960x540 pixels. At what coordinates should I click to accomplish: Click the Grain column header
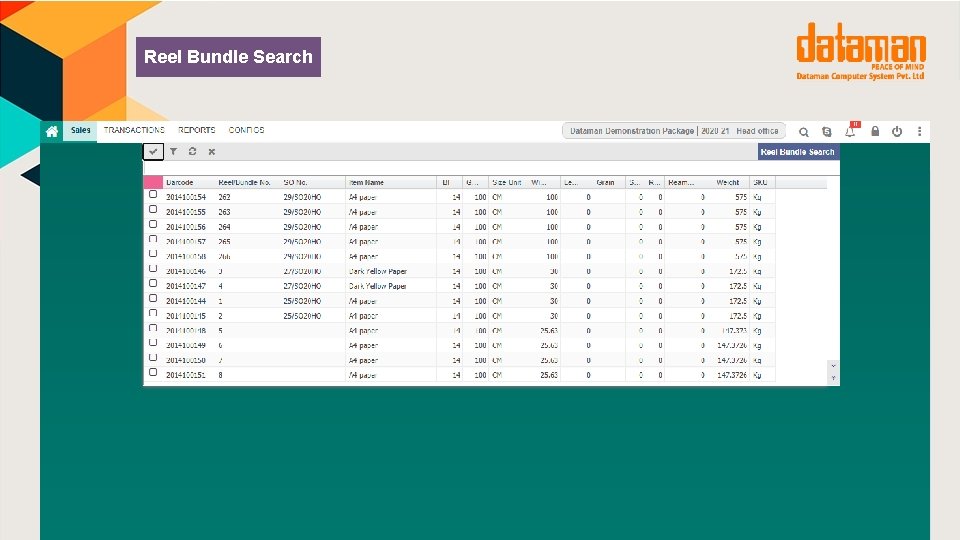coord(606,182)
